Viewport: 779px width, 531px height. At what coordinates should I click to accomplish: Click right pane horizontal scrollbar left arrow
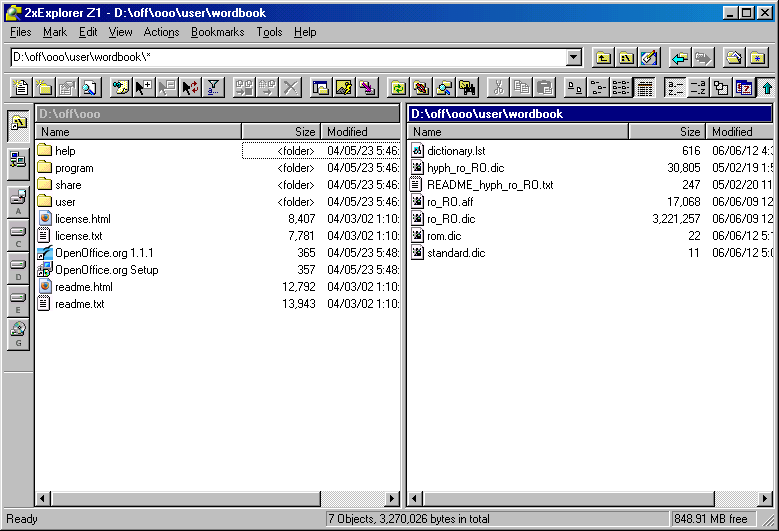(415, 499)
